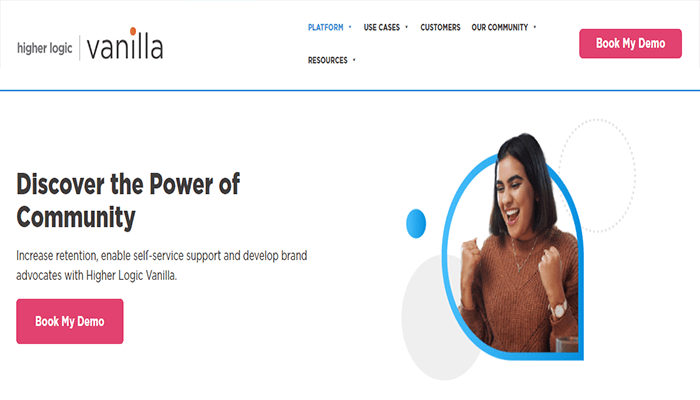Click the Increase retention description paragraph
The height and width of the screenshot is (400, 700).
click(162, 265)
